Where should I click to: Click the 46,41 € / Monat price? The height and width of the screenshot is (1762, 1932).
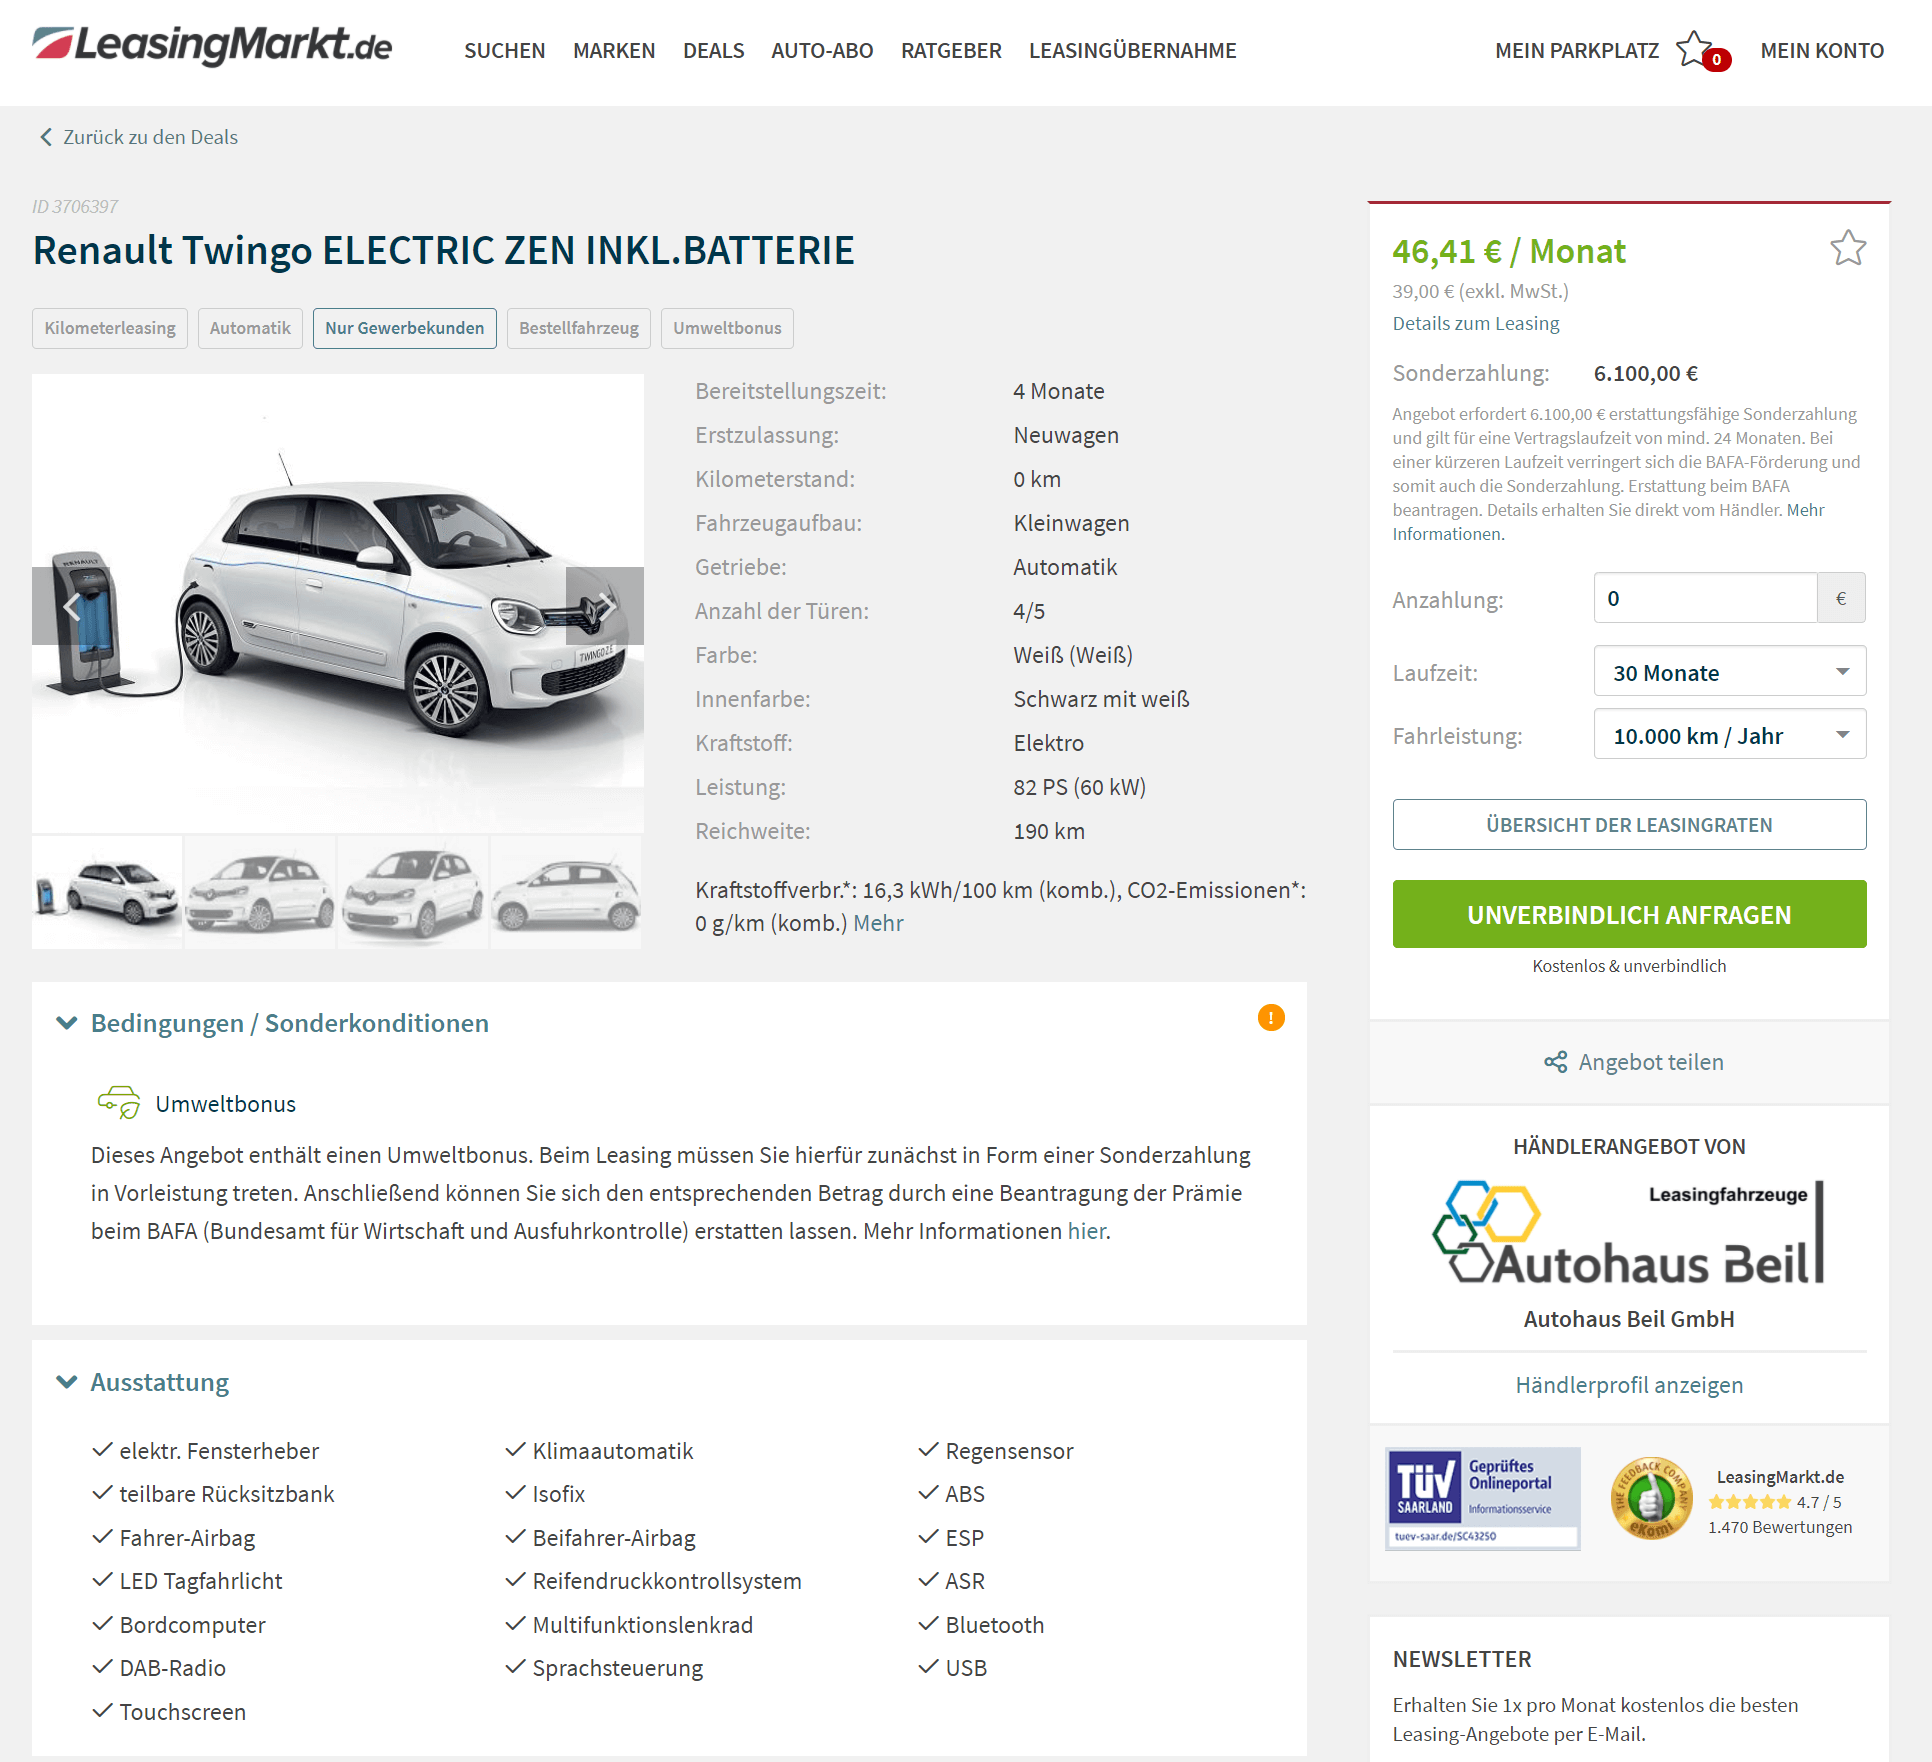pos(1509,251)
